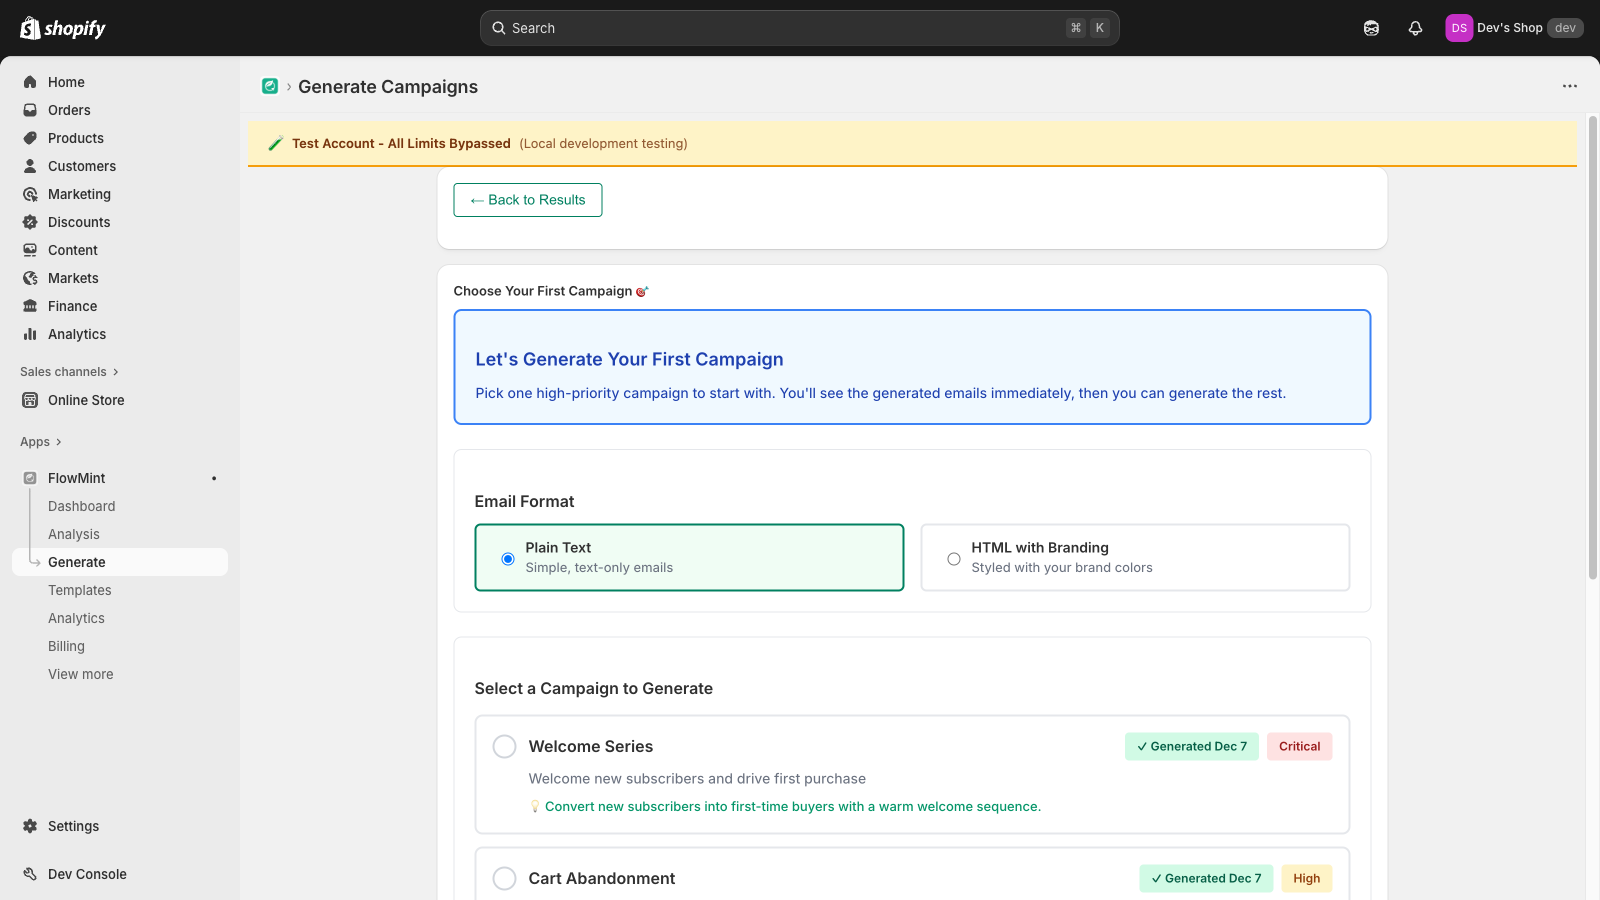Open the three-dot more actions menu
1600x900 pixels.
(1569, 86)
